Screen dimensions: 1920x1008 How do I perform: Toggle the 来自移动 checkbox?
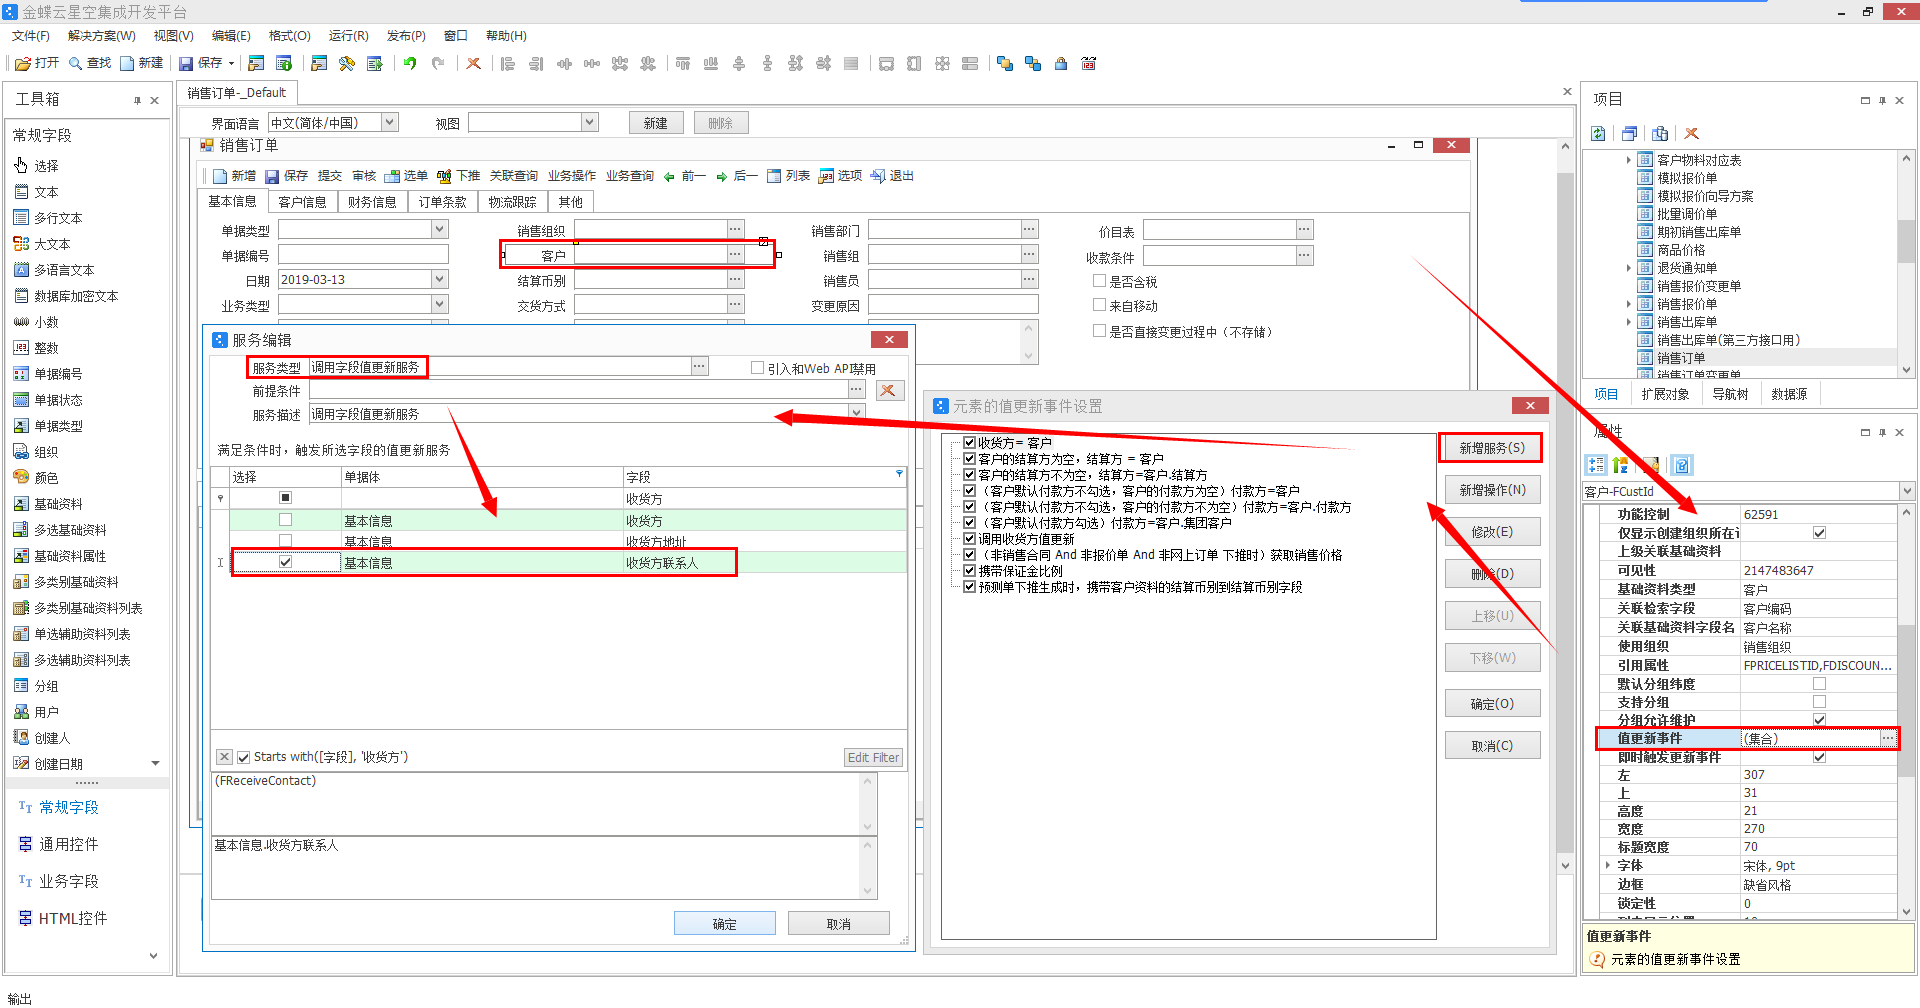pyautogui.click(x=1100, y=305)
